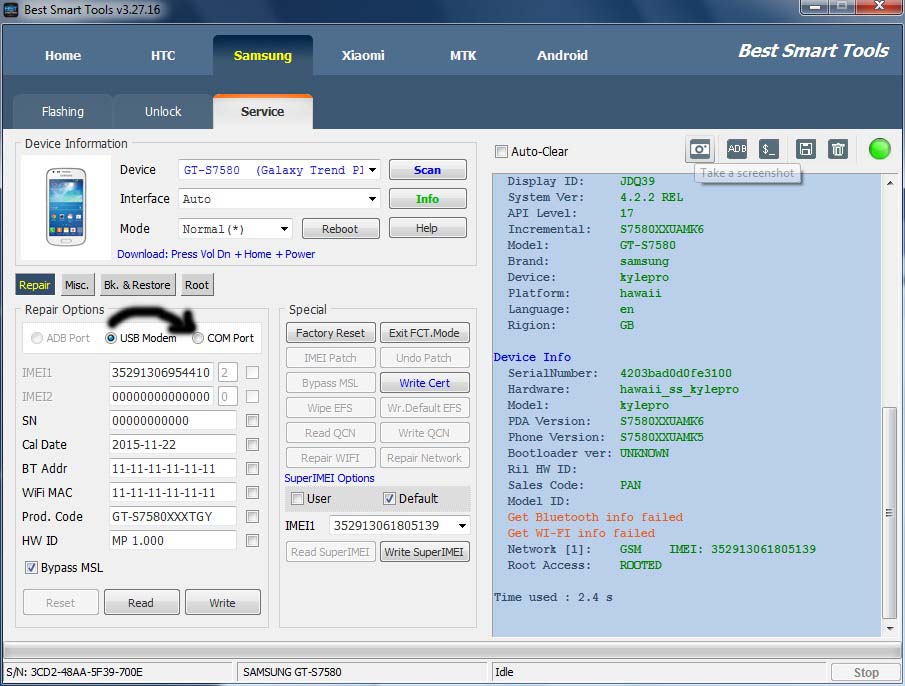Switch to the Home tab

pos(63,55)
